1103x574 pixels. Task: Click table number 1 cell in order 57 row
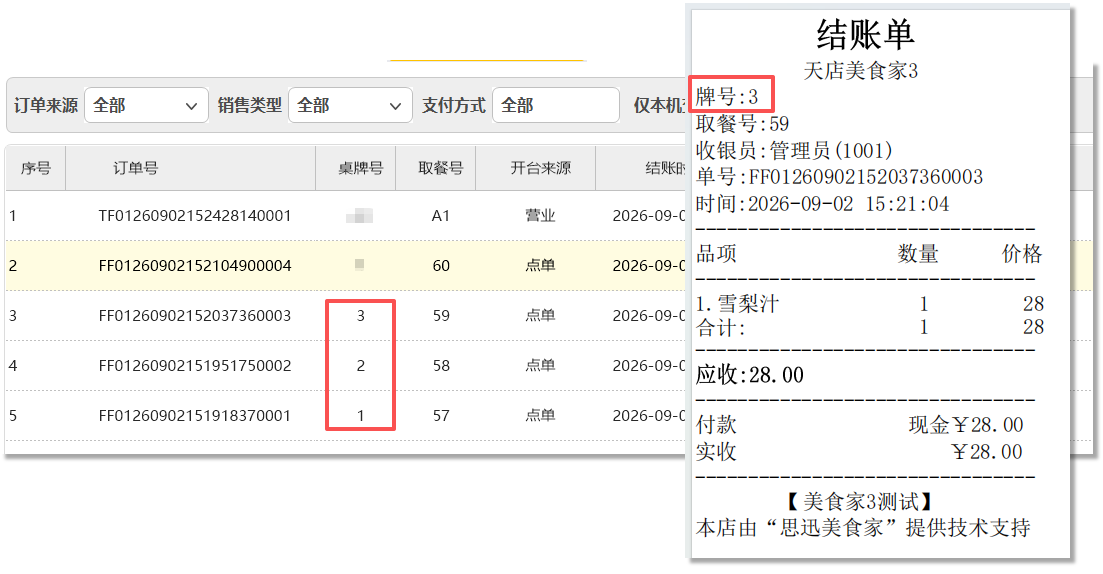(361, 416)
